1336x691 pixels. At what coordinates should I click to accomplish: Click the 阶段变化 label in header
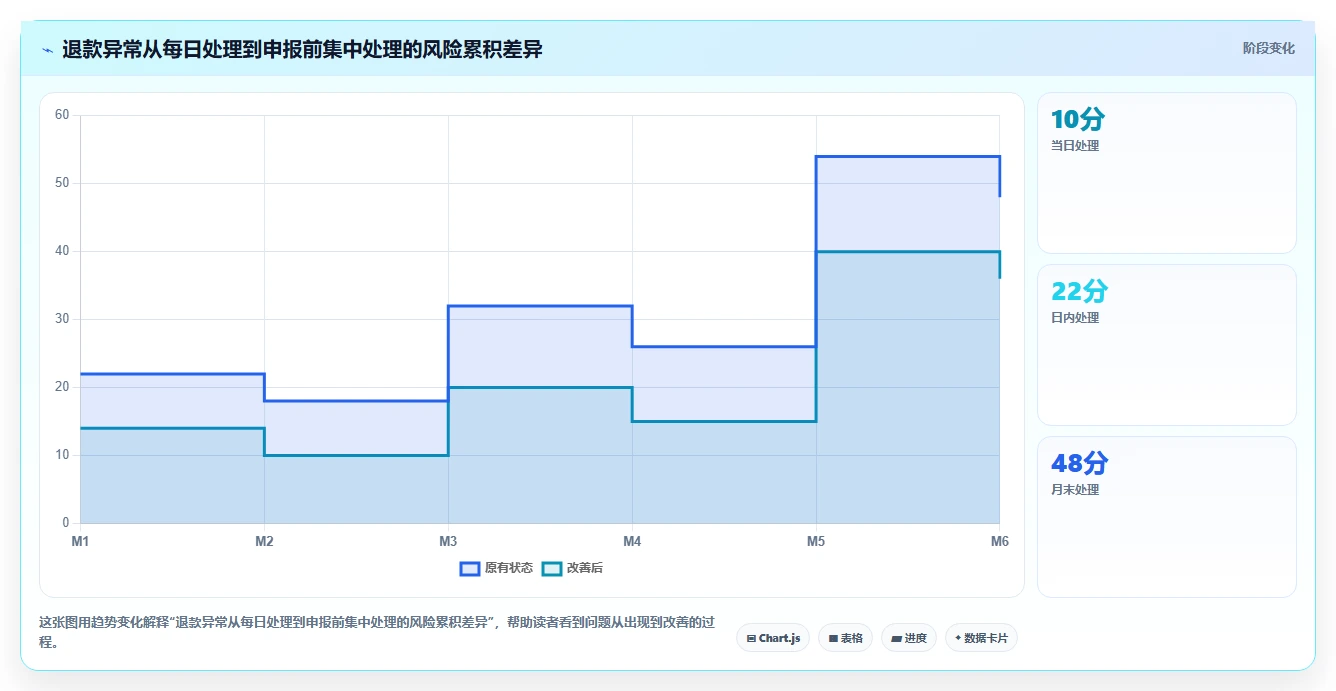pos(1268,48)
